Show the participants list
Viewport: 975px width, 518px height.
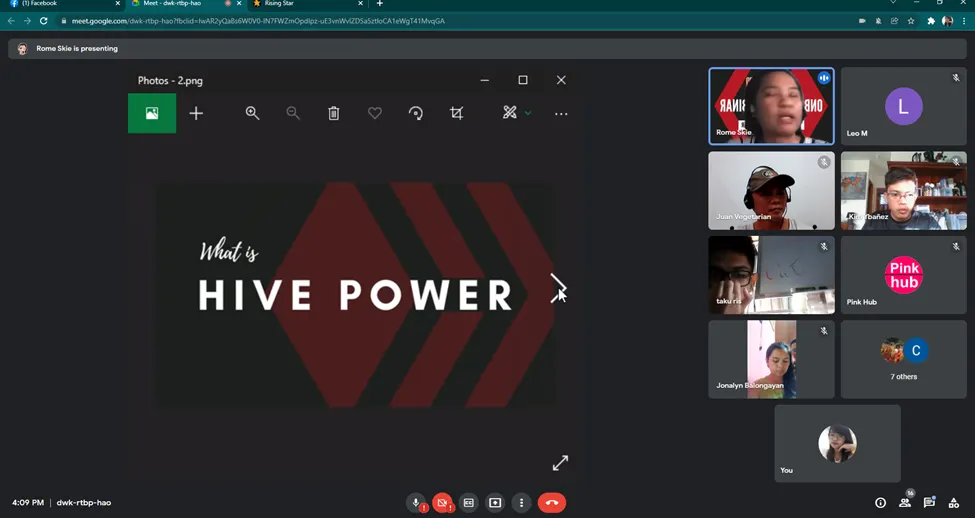pyautogui.click(x=905, y=502)
